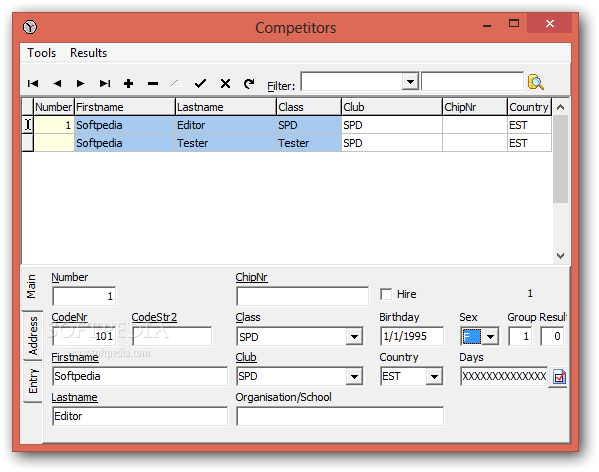
Task: Open the Class combo box arrow
Action: [354, 336]
